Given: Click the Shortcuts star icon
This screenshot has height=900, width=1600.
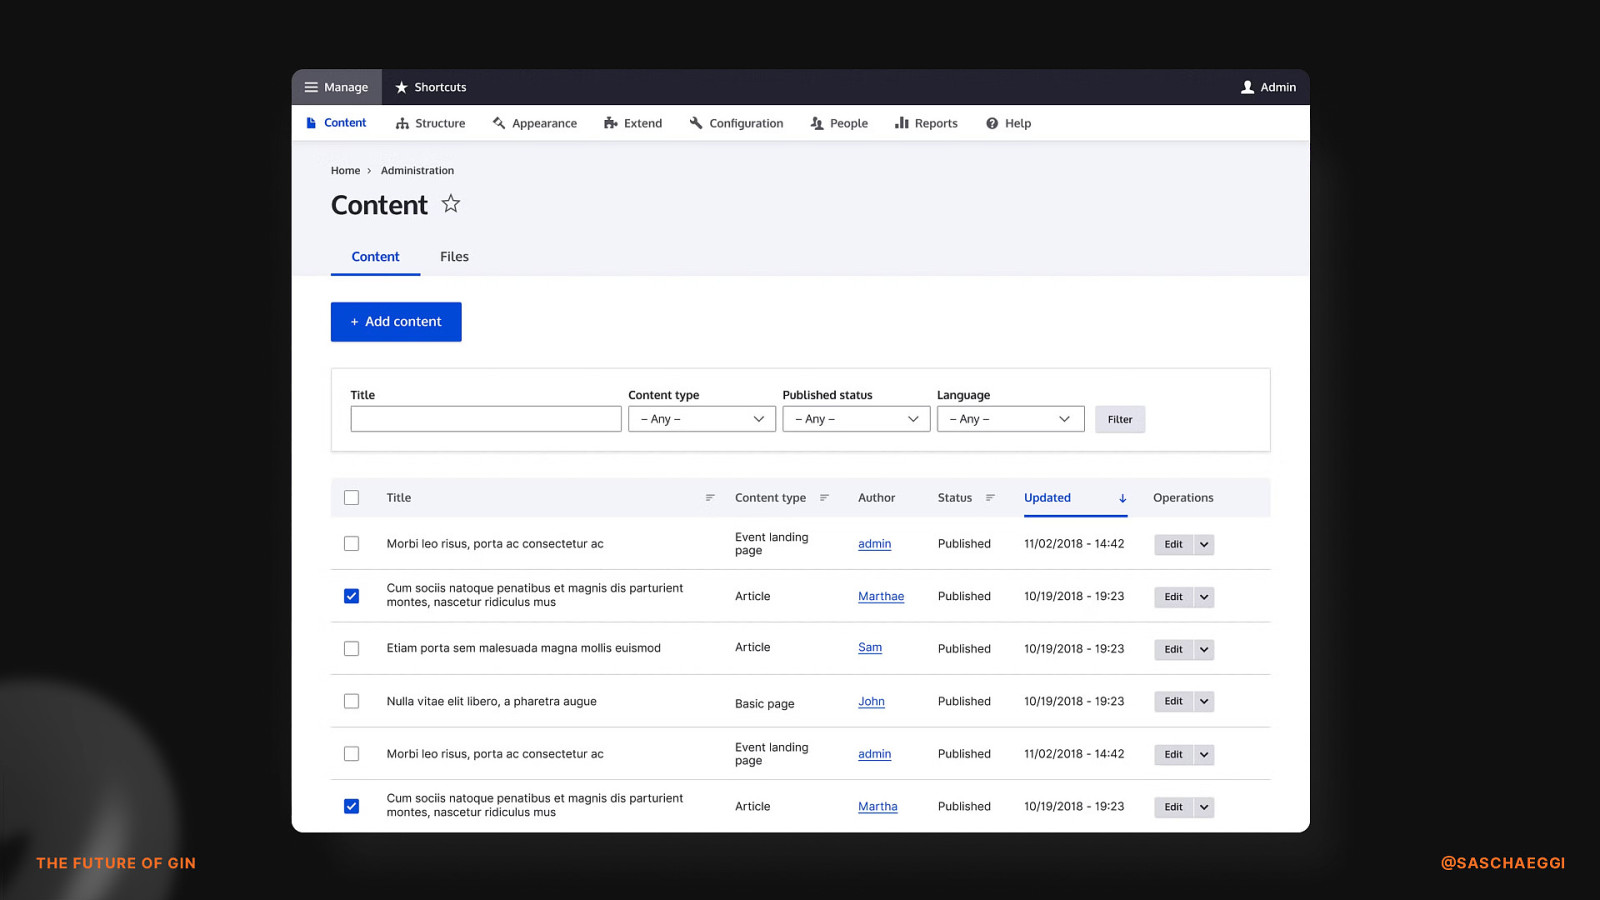Looking at the screenshot, I should point(401,87).
